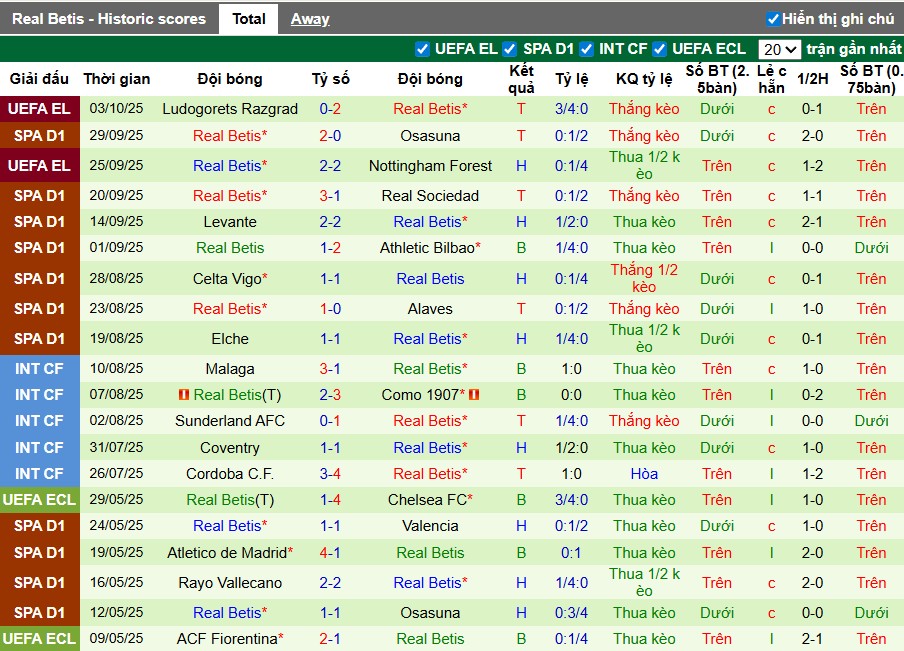Uncheck the SPA D1 filter checkbox
Viewport: 904px width, 651px height.
tap(510, 49)
